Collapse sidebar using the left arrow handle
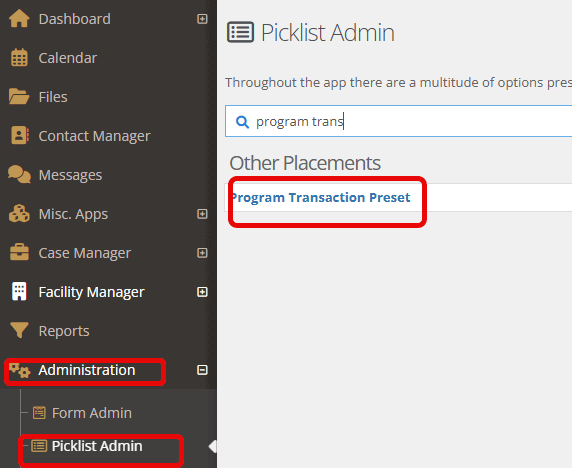The height and width of the screenshot is (468, 572). coord(213,446)
